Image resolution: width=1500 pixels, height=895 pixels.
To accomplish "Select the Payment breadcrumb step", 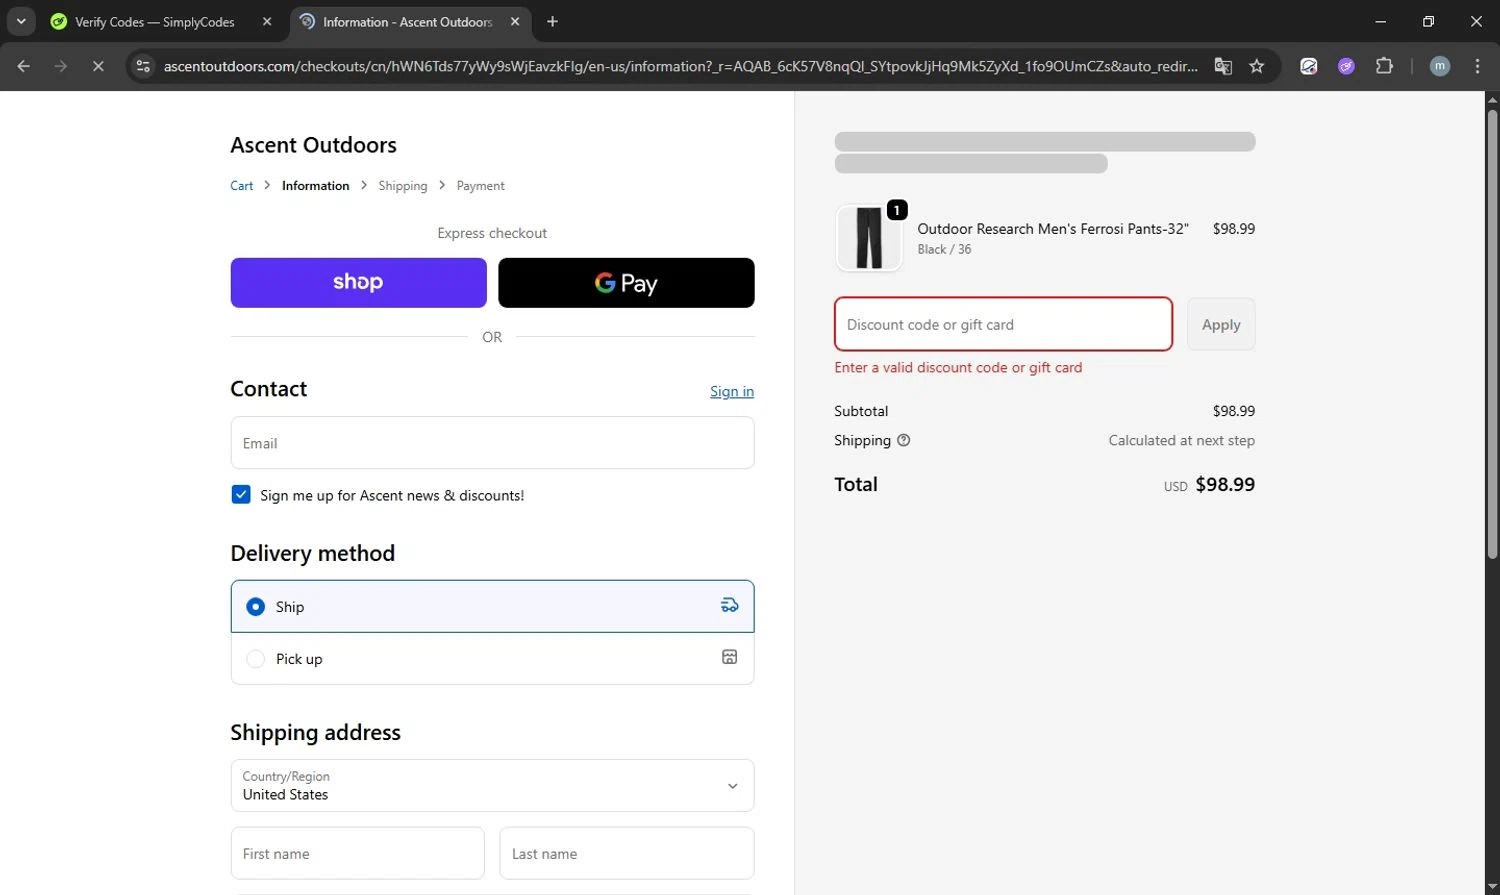I will [480, 186].
